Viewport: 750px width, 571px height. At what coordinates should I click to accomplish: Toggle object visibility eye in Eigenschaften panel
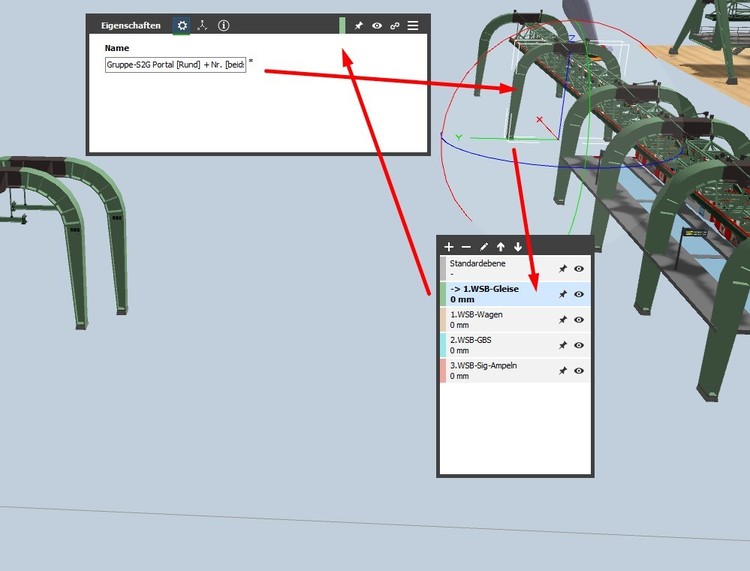377,26
